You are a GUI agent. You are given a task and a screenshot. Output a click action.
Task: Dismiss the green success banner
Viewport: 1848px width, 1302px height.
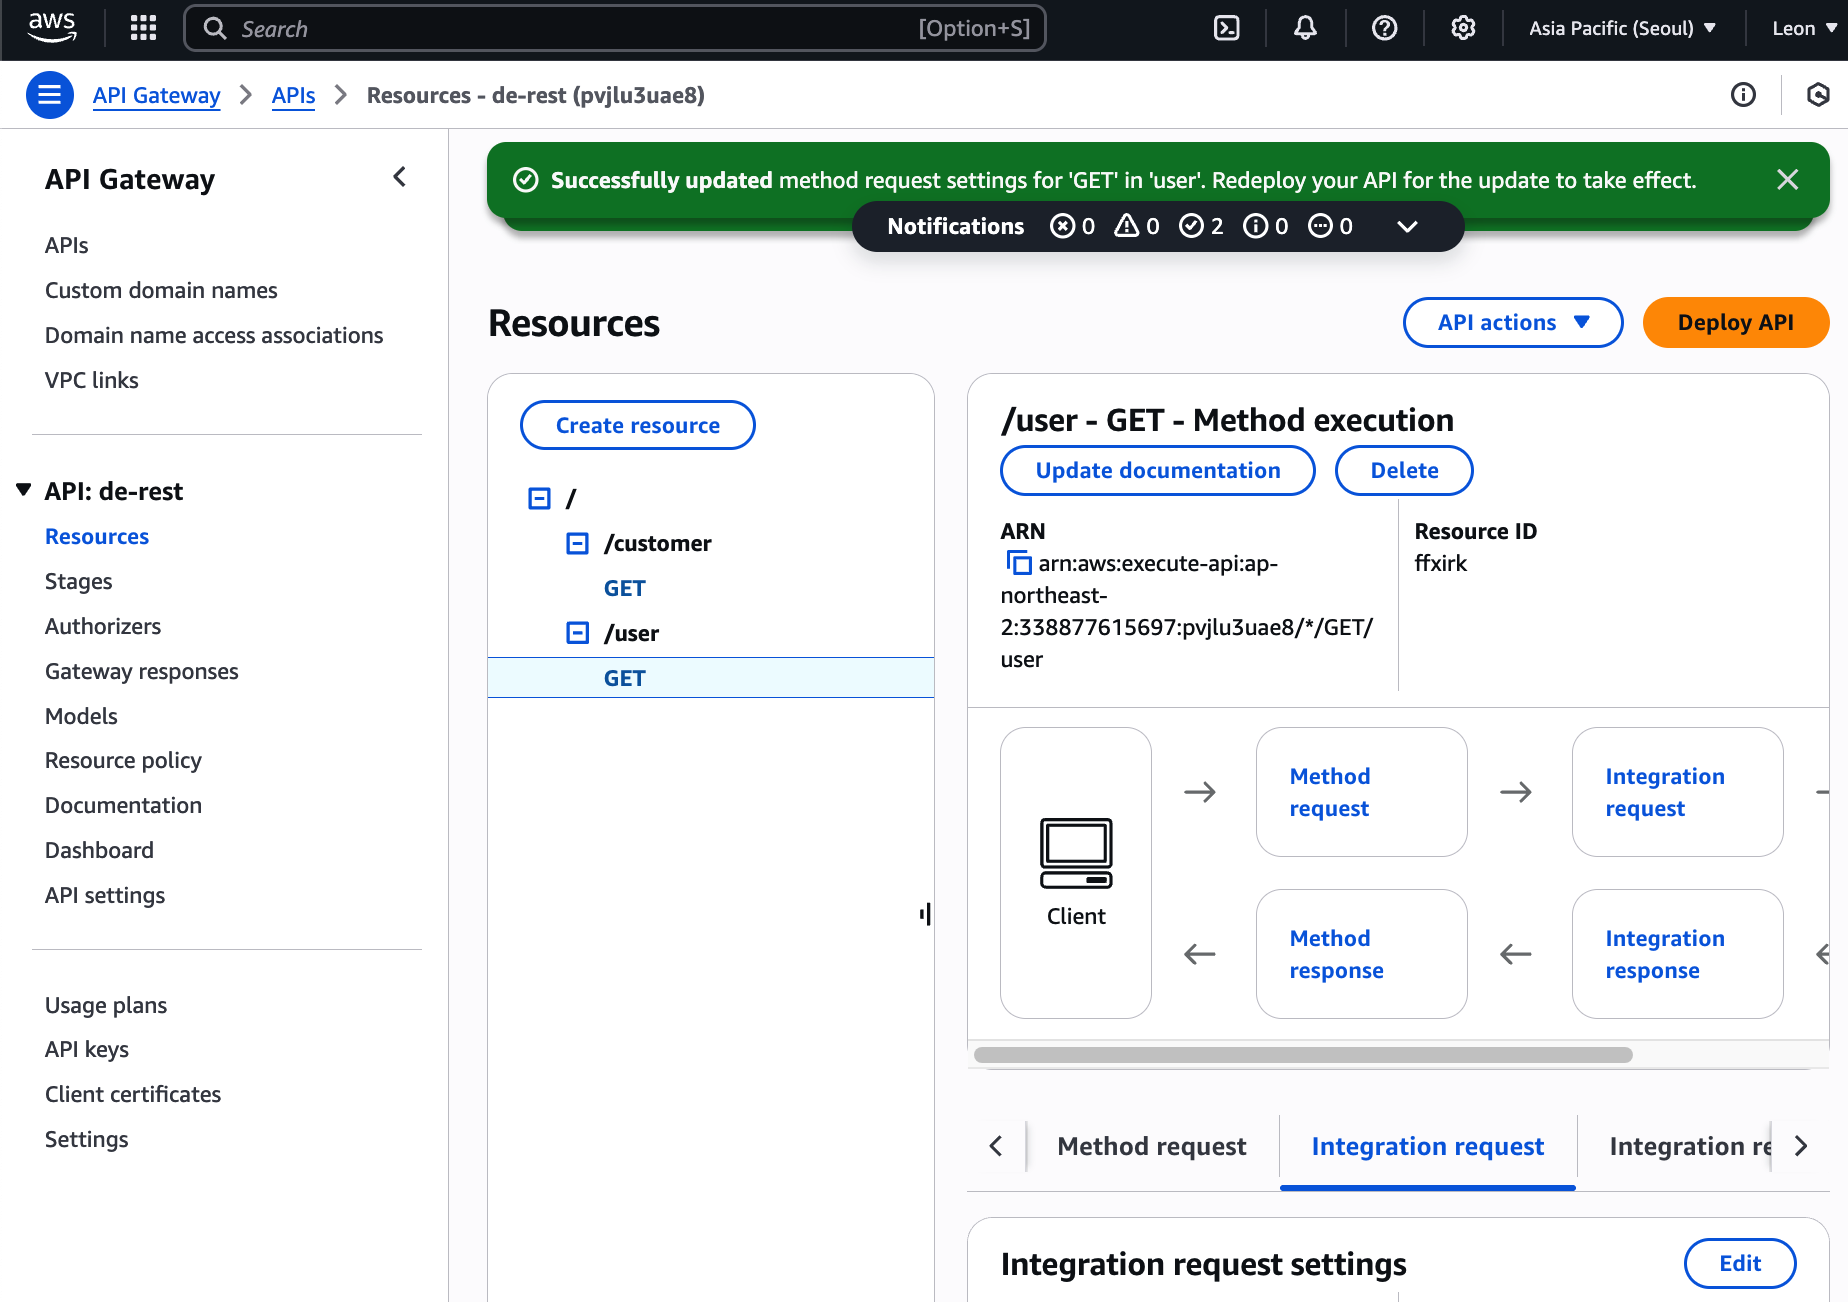(1788, 180)
